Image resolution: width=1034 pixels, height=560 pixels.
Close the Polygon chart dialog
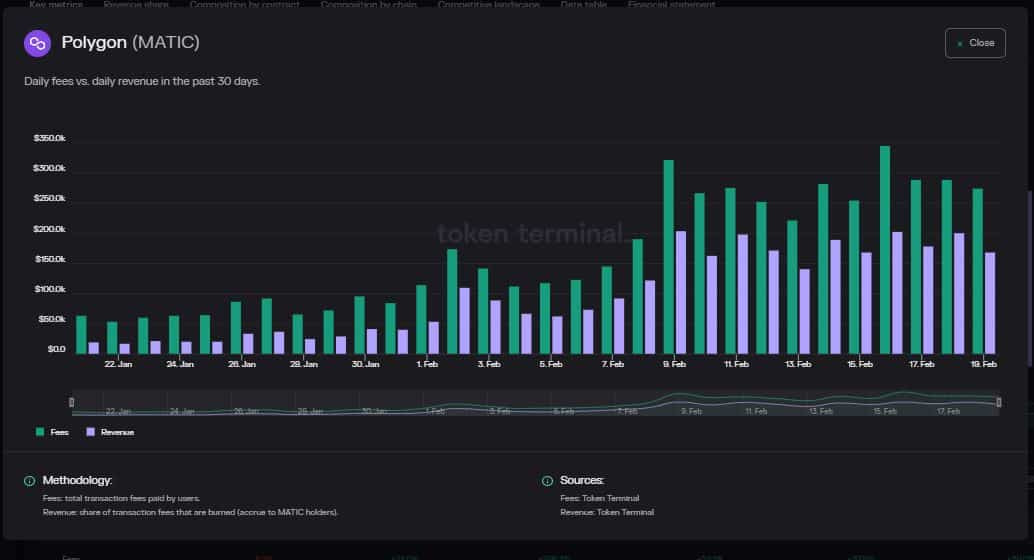pyautogui.click(x=975, y=43)
